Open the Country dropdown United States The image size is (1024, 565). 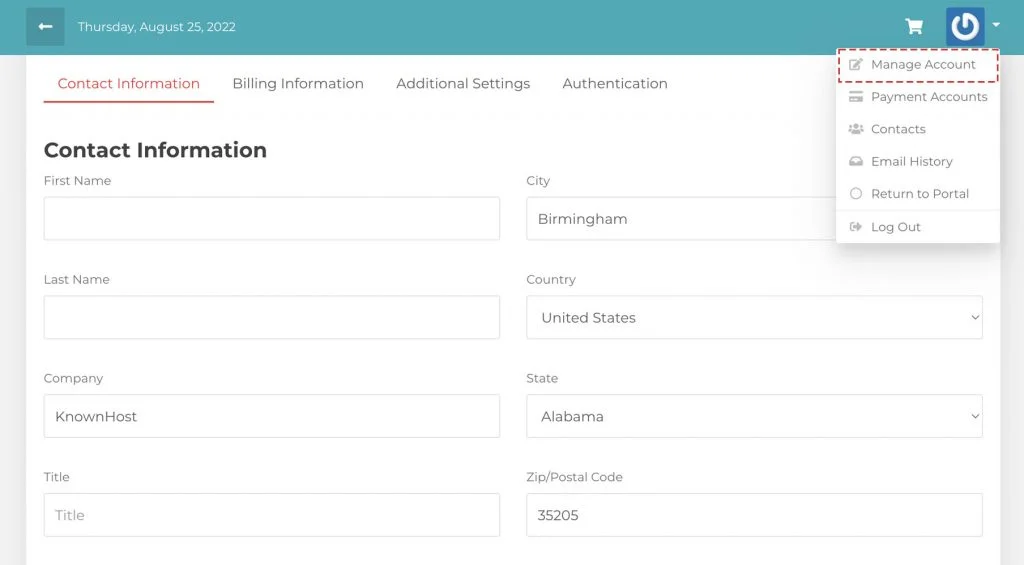click(754, 317)
